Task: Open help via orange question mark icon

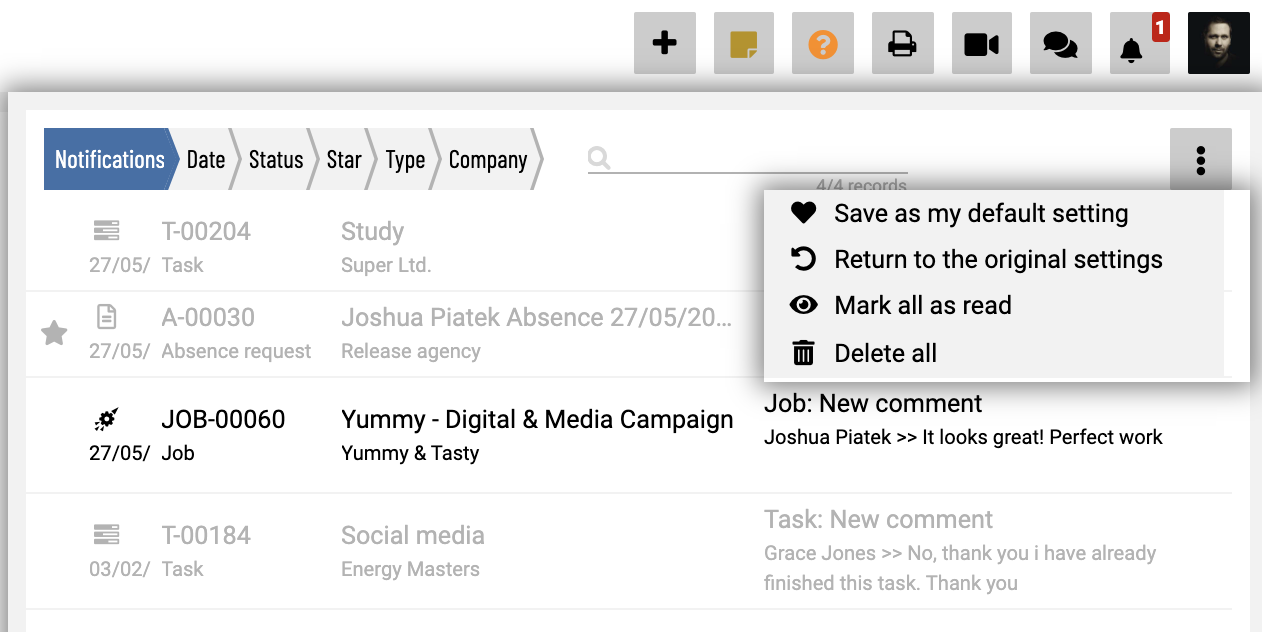Action: tap(822, 43)
